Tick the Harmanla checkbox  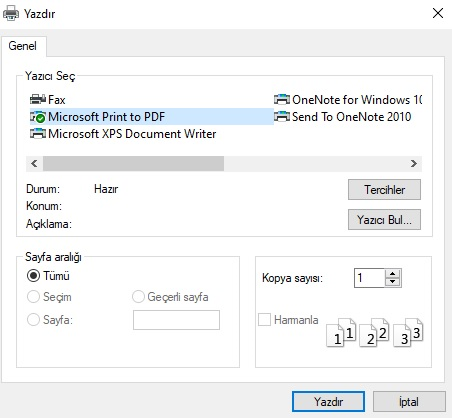[264, 320]
